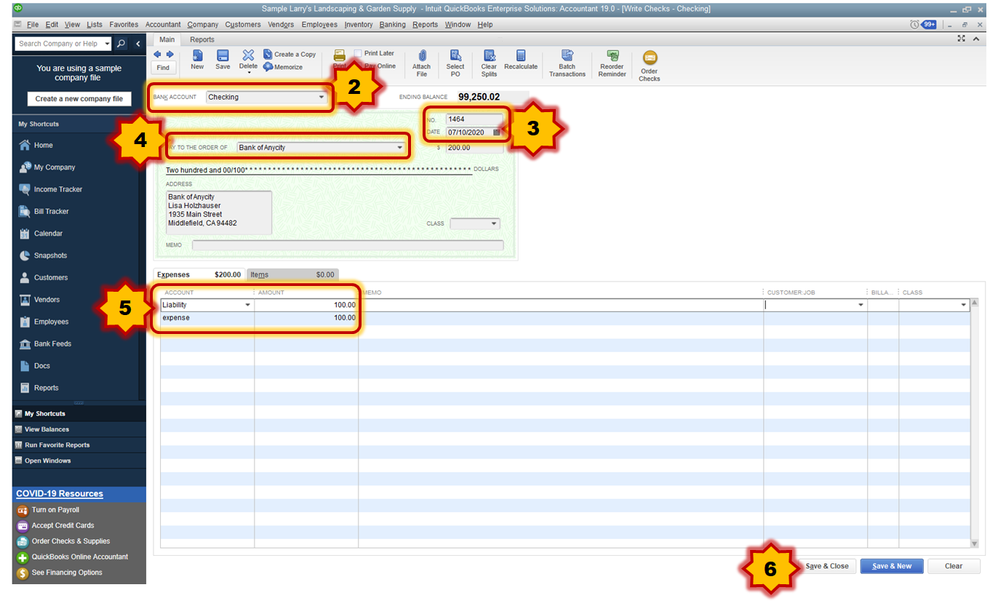Collapse the left sidebar with arrow icon
Screen dimensions: 998x601
tap(137, 43)
